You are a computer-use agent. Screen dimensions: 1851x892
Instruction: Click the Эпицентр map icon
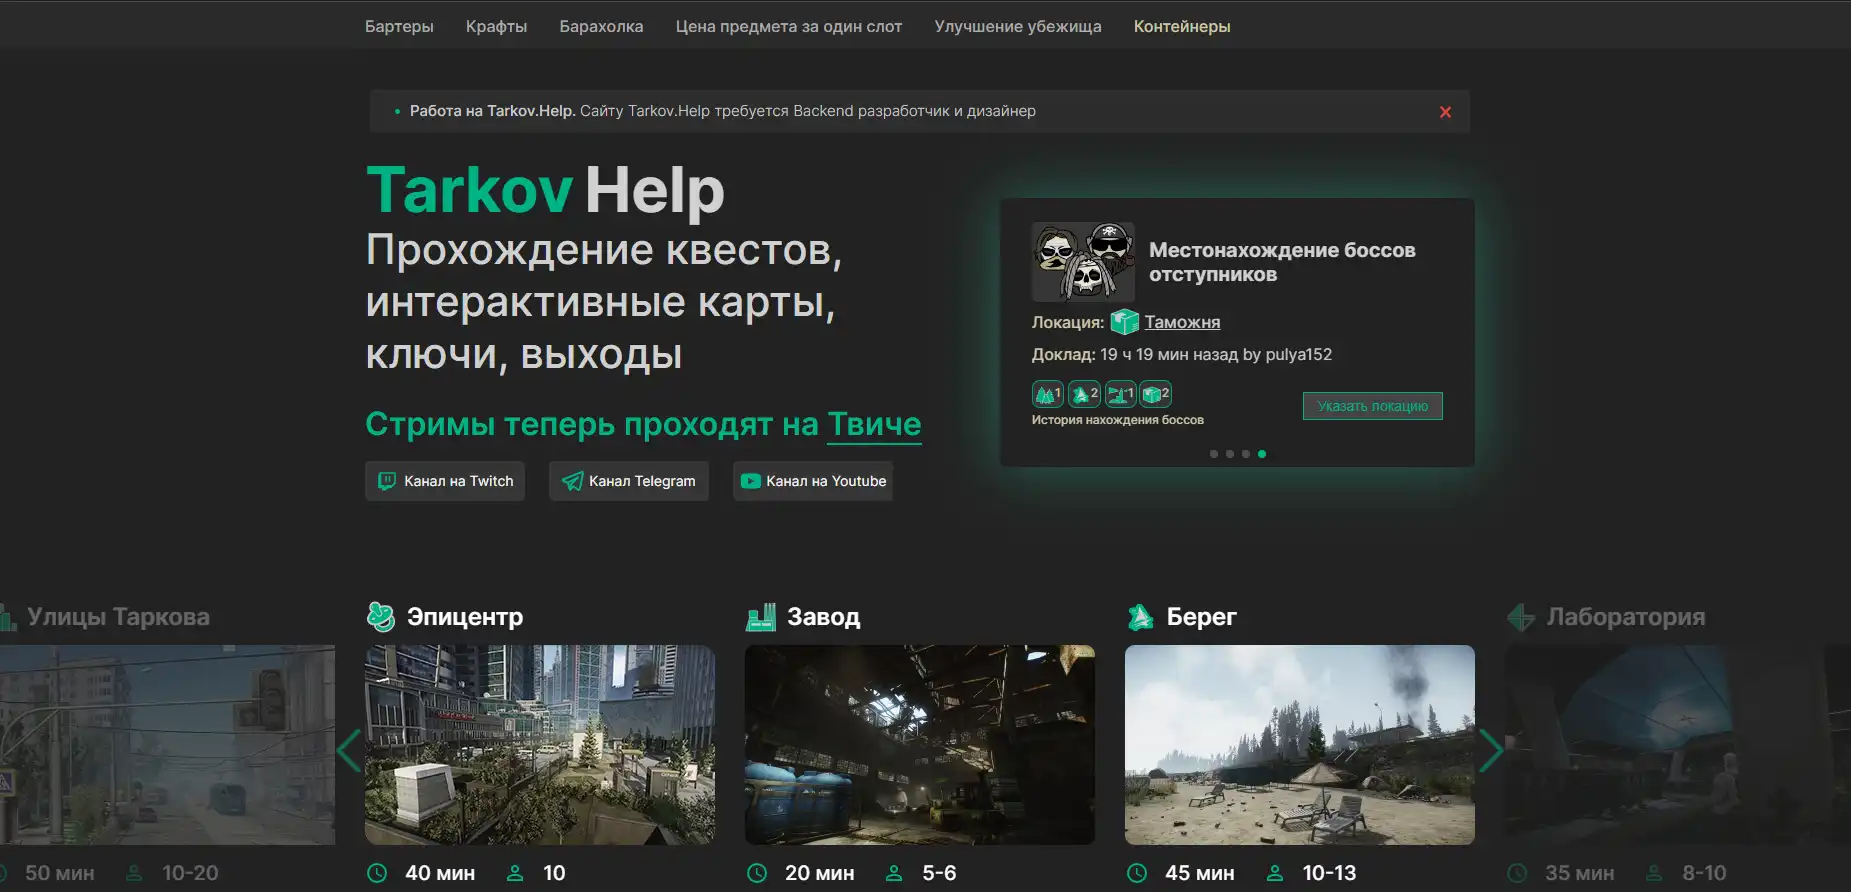point(381,617)
